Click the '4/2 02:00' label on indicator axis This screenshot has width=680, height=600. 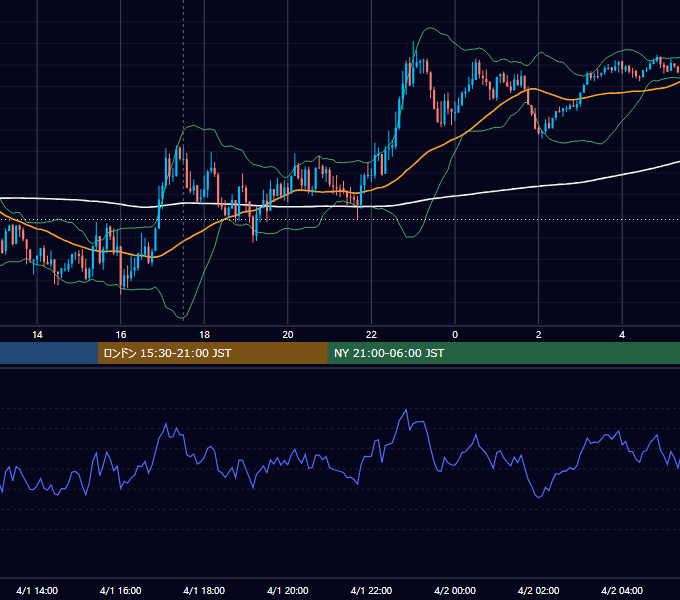538,590
